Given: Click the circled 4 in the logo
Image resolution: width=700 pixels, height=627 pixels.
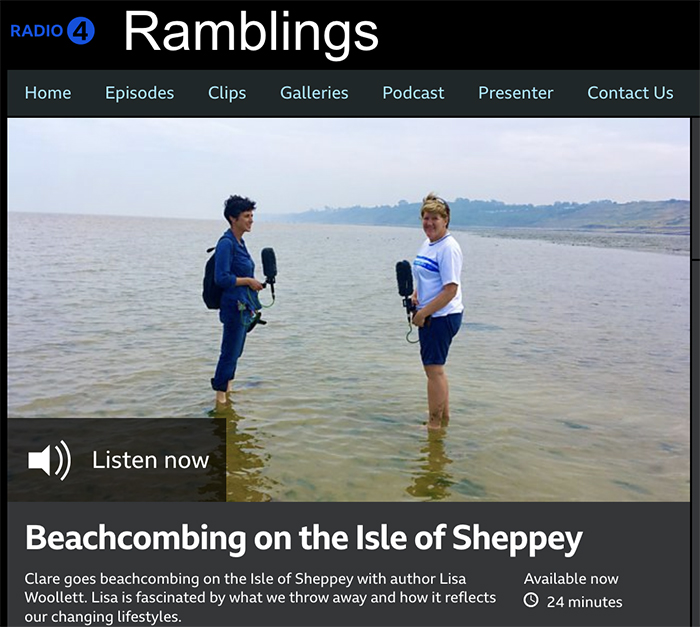Looking at the screenshot, I should (81, 31).
